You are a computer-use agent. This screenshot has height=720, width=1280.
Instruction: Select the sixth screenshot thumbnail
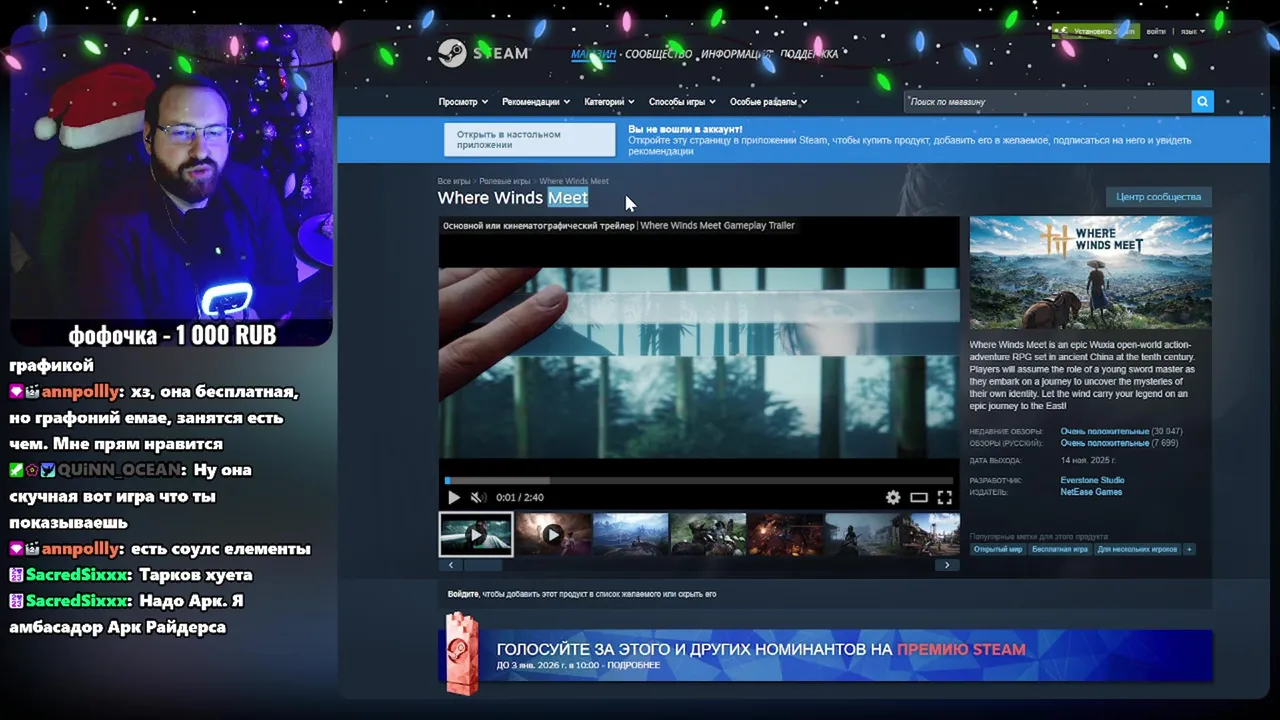click(x=863, y=535)
